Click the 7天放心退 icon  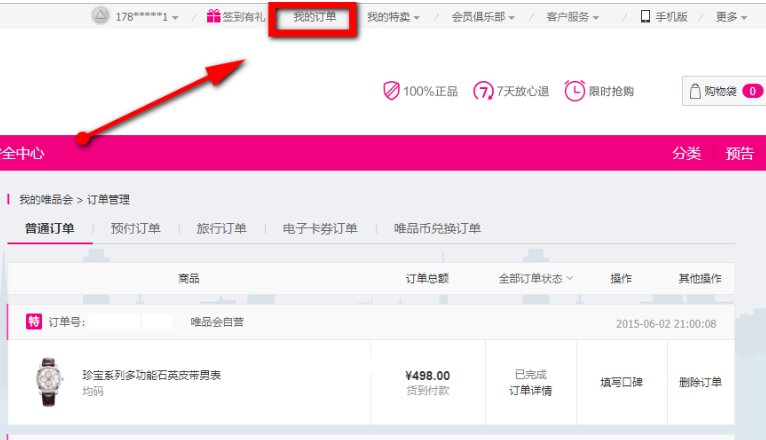pyautogui.click(x=483, y=91)
